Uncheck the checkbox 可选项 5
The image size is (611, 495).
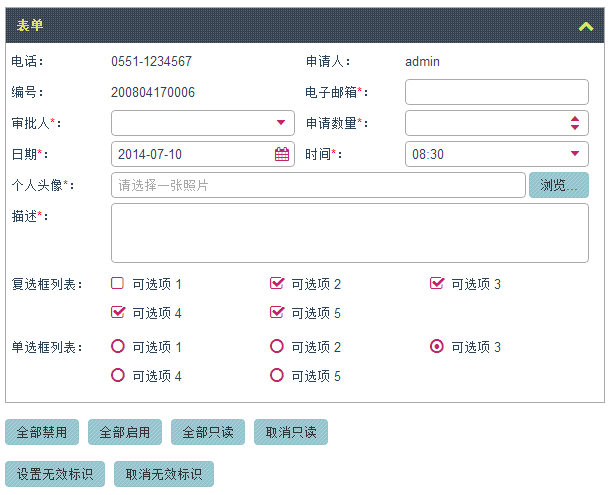[277, 312]
